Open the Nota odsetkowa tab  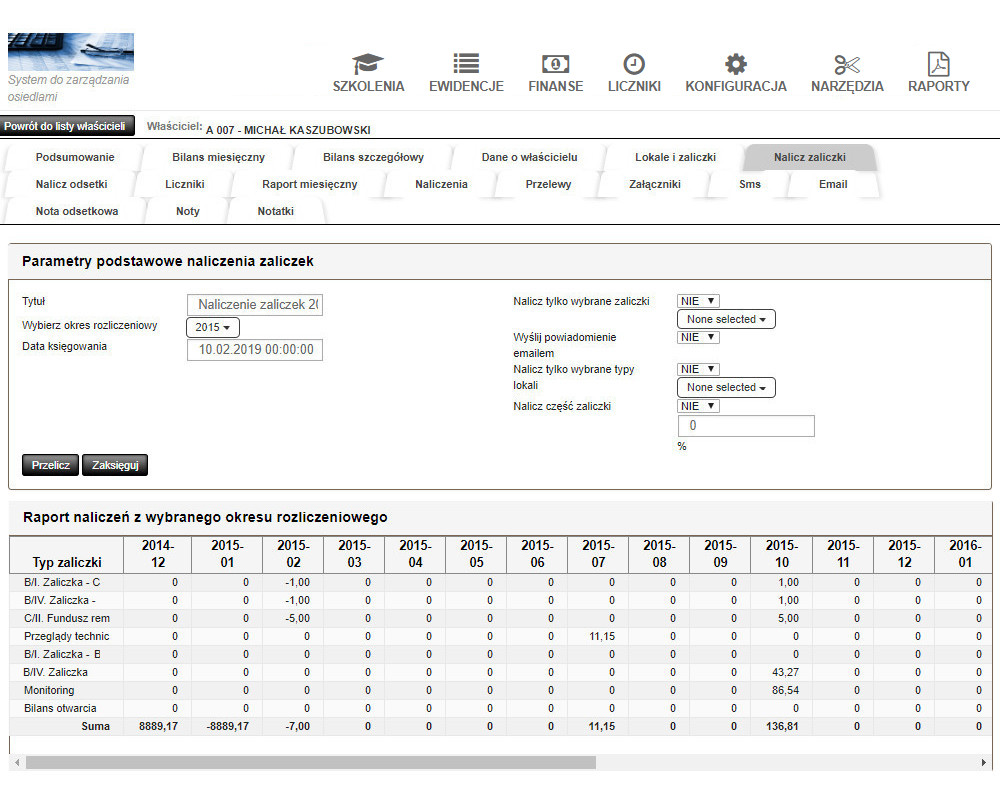[77, 211]
